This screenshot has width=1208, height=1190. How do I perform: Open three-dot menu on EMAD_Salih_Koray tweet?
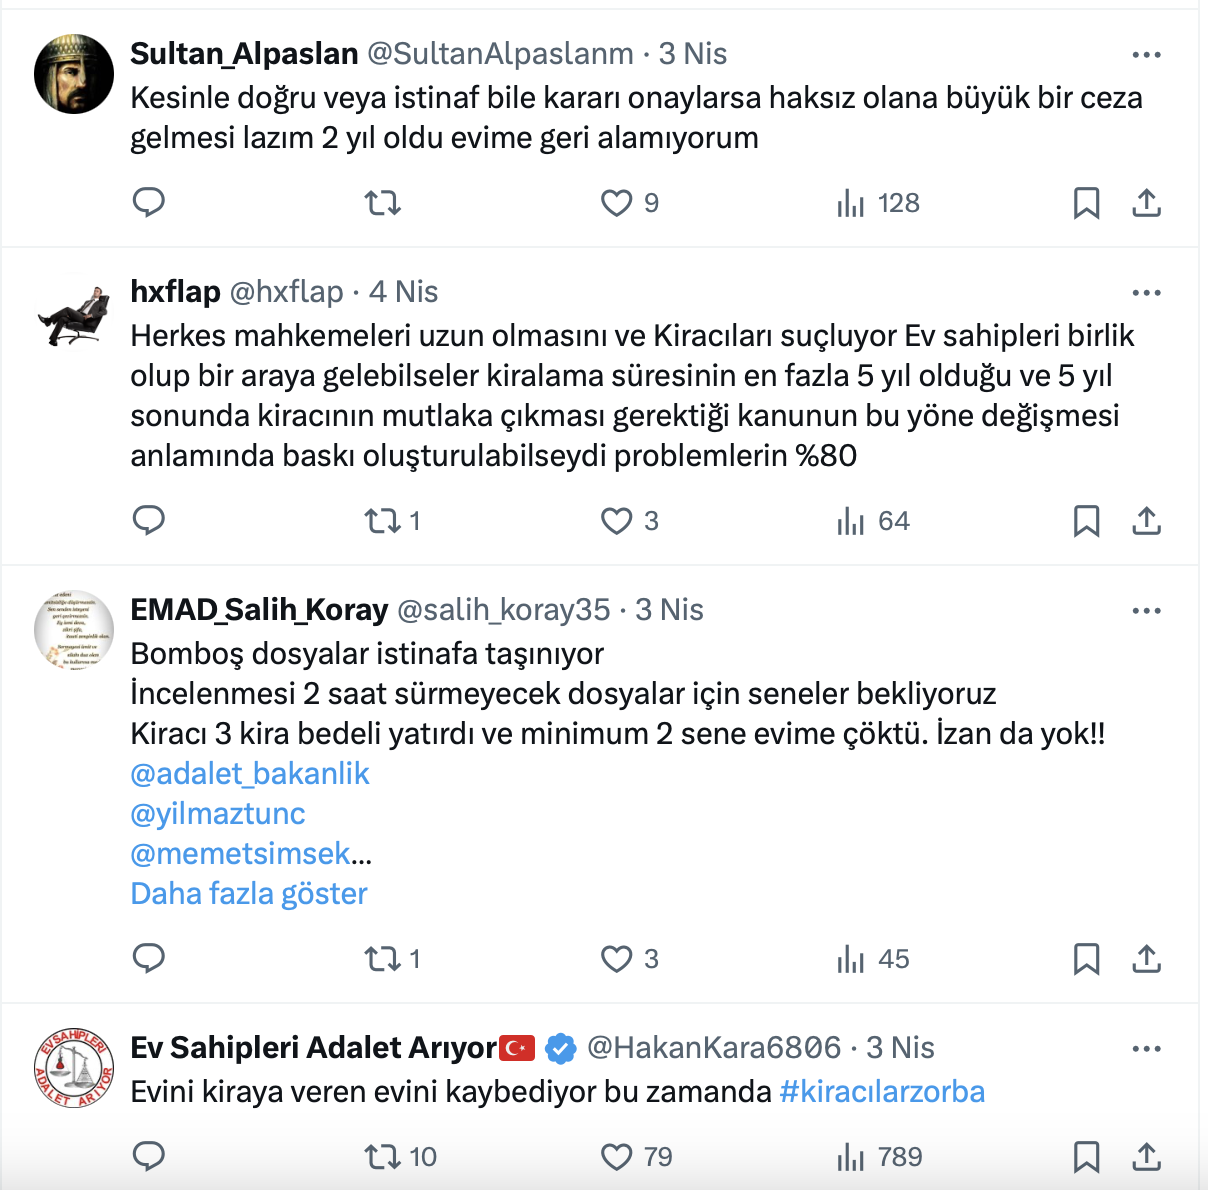[x=1146, y=610]
